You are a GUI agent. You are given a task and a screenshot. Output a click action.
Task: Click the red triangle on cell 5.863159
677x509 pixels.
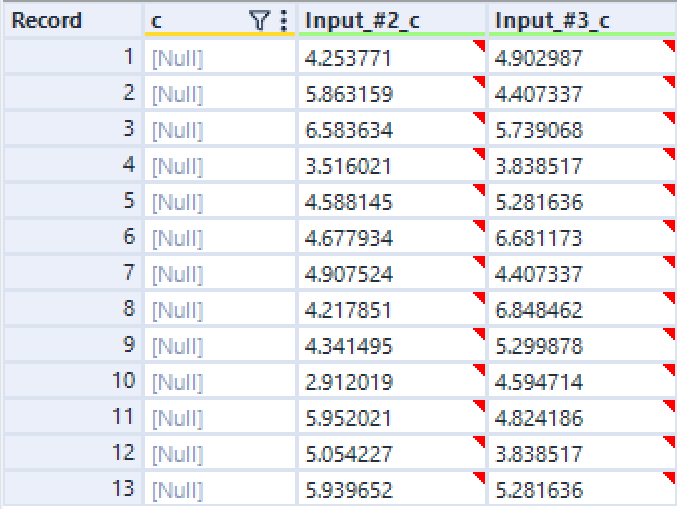479,82
